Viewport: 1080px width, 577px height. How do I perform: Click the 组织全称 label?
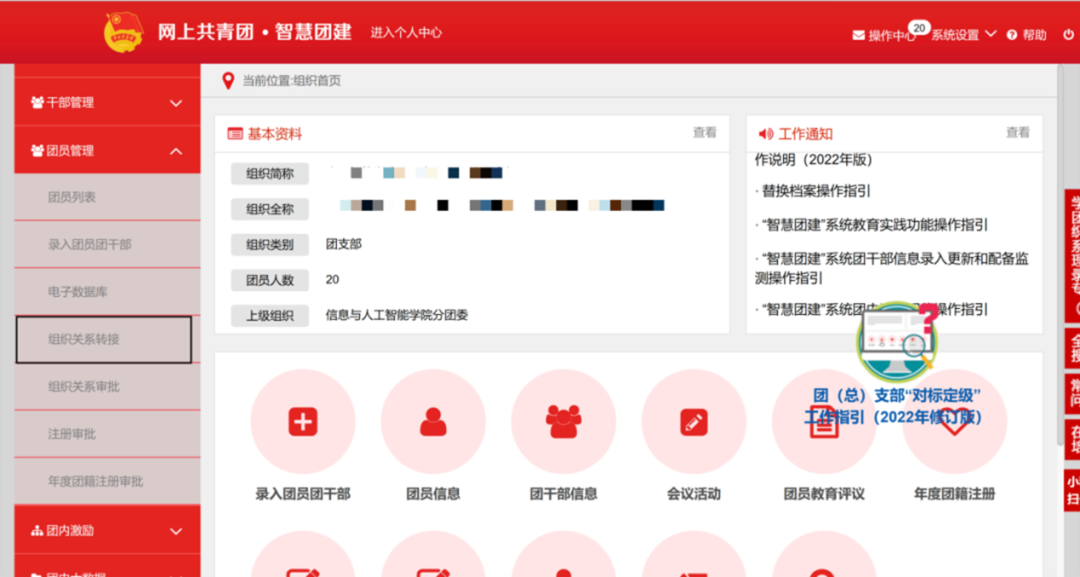pyautogui.click(x=270, y=209)
